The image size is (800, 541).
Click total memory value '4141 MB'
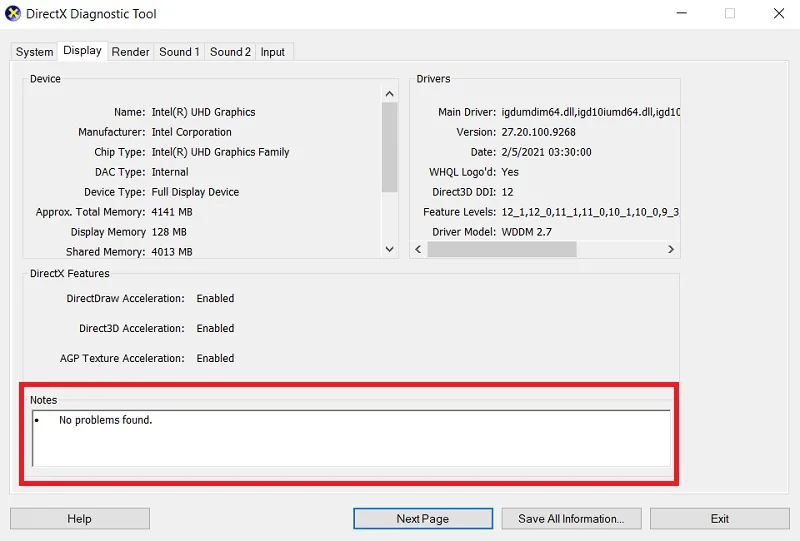tap(172, 212)
